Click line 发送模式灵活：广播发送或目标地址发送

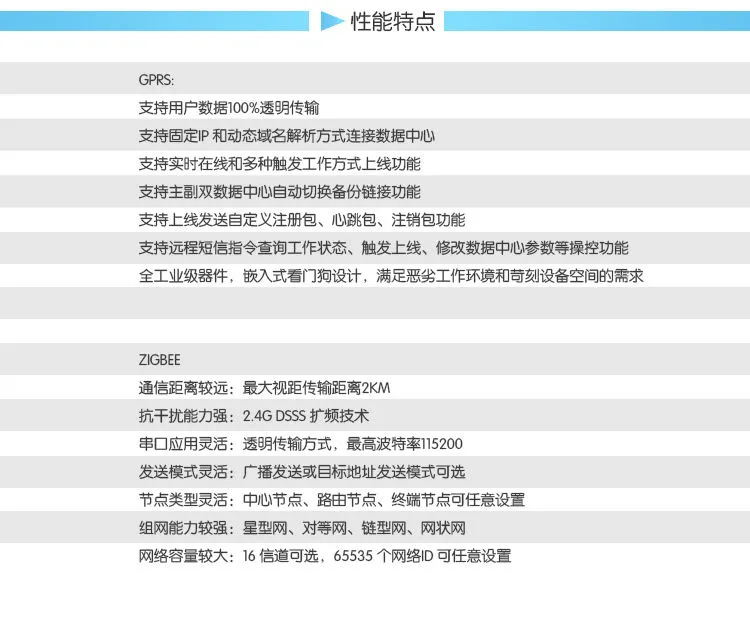[x=302, y=472]
